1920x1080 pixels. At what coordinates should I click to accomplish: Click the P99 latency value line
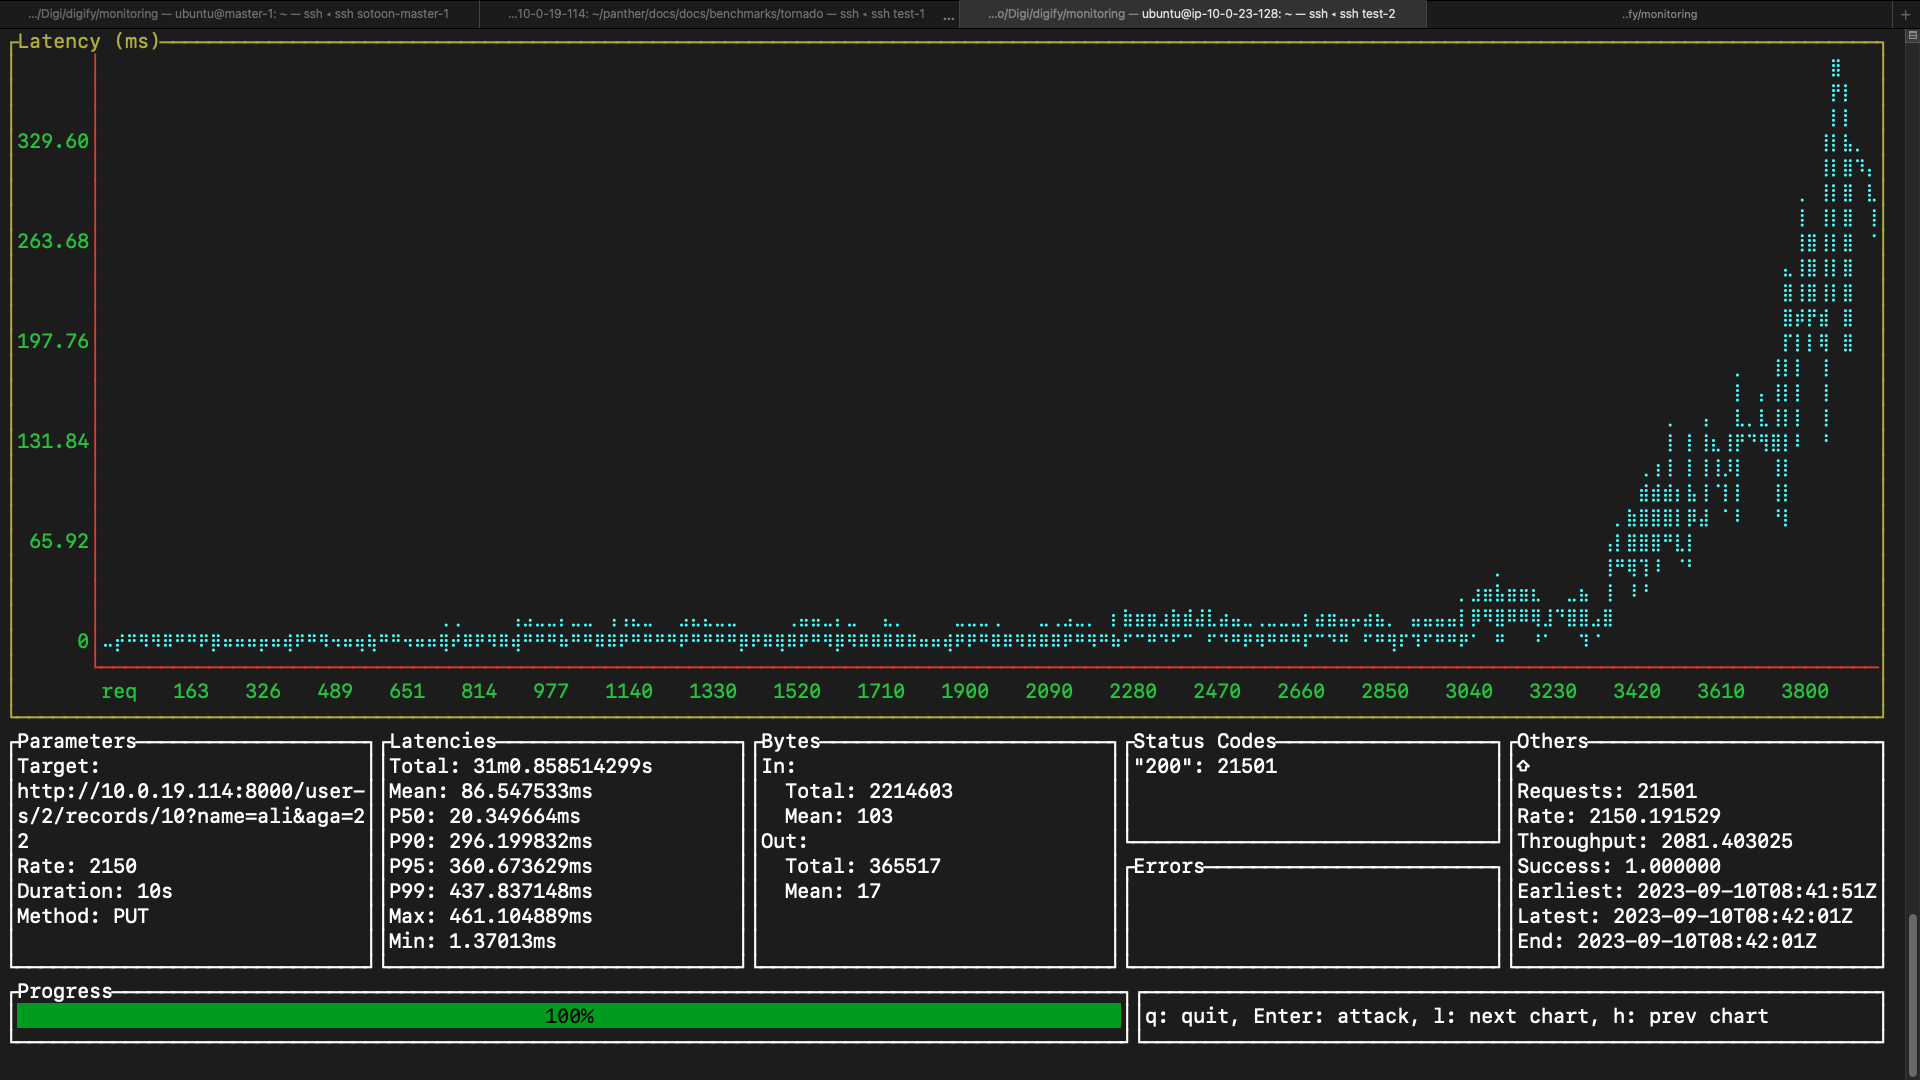(490, 891)
